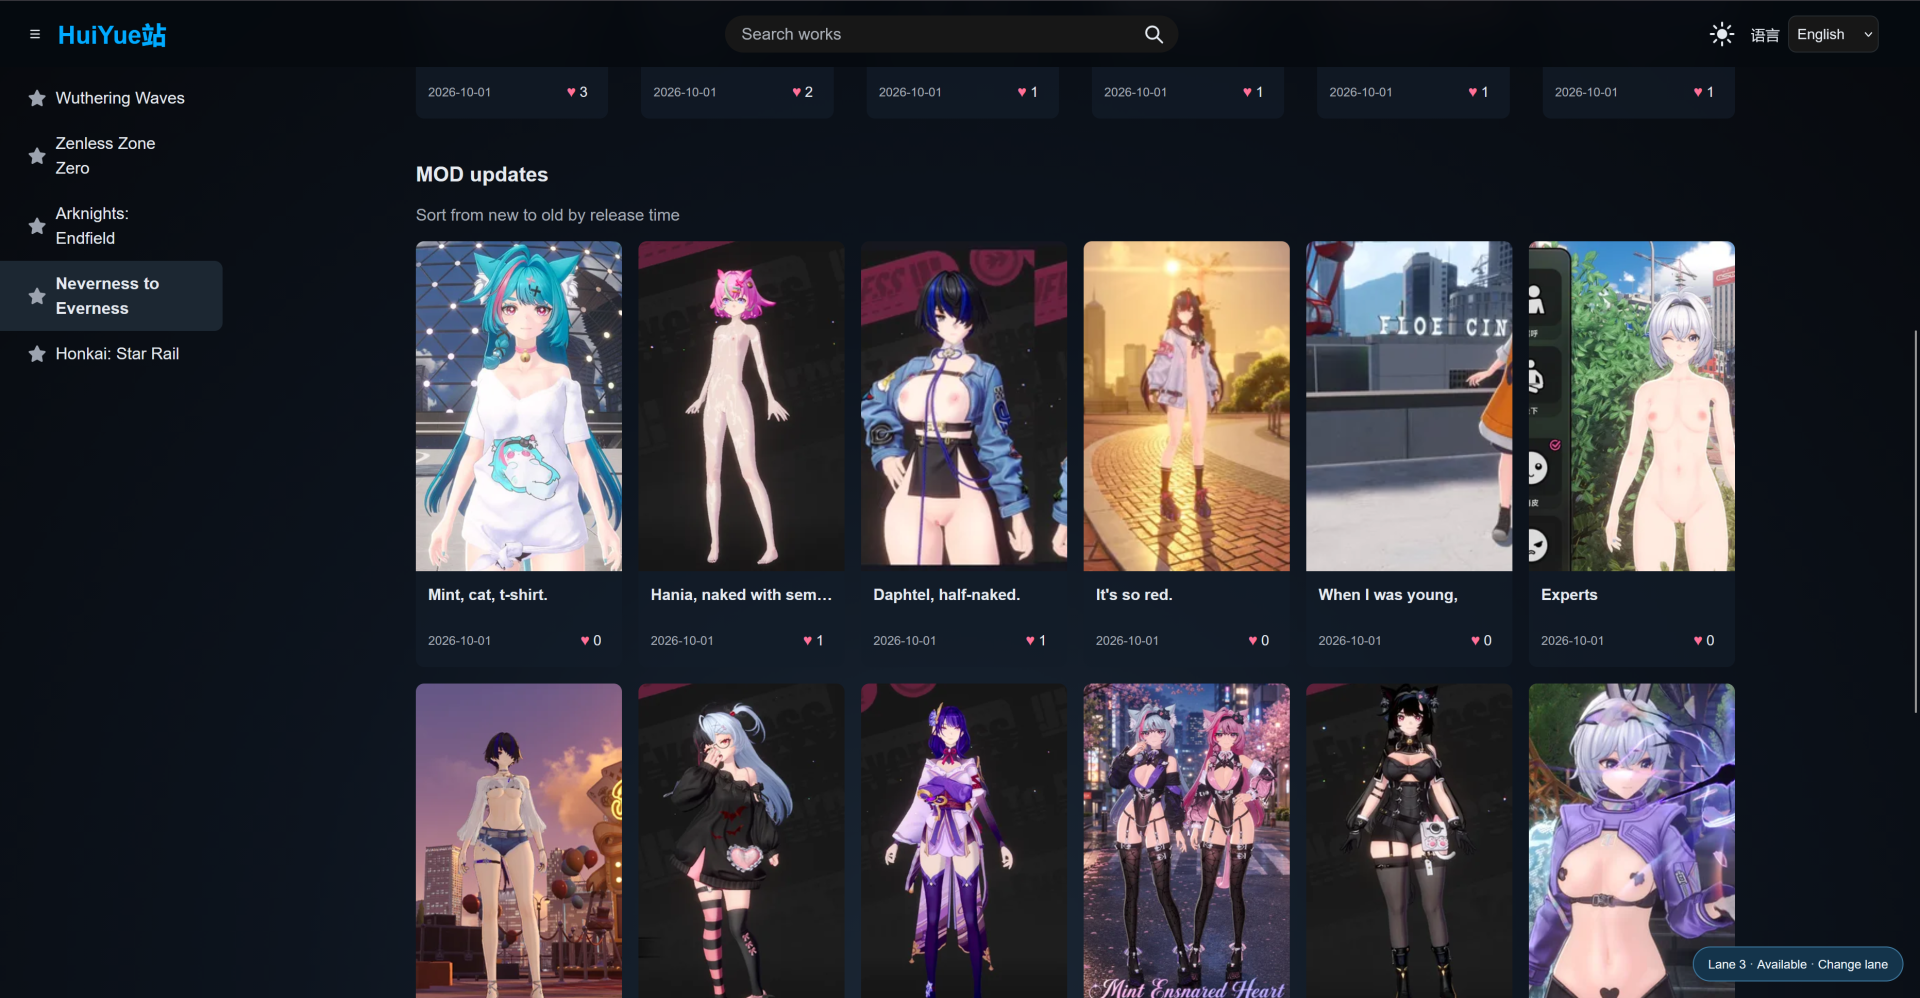
Task: Focus the Search works field
Action: click(950, 34)
